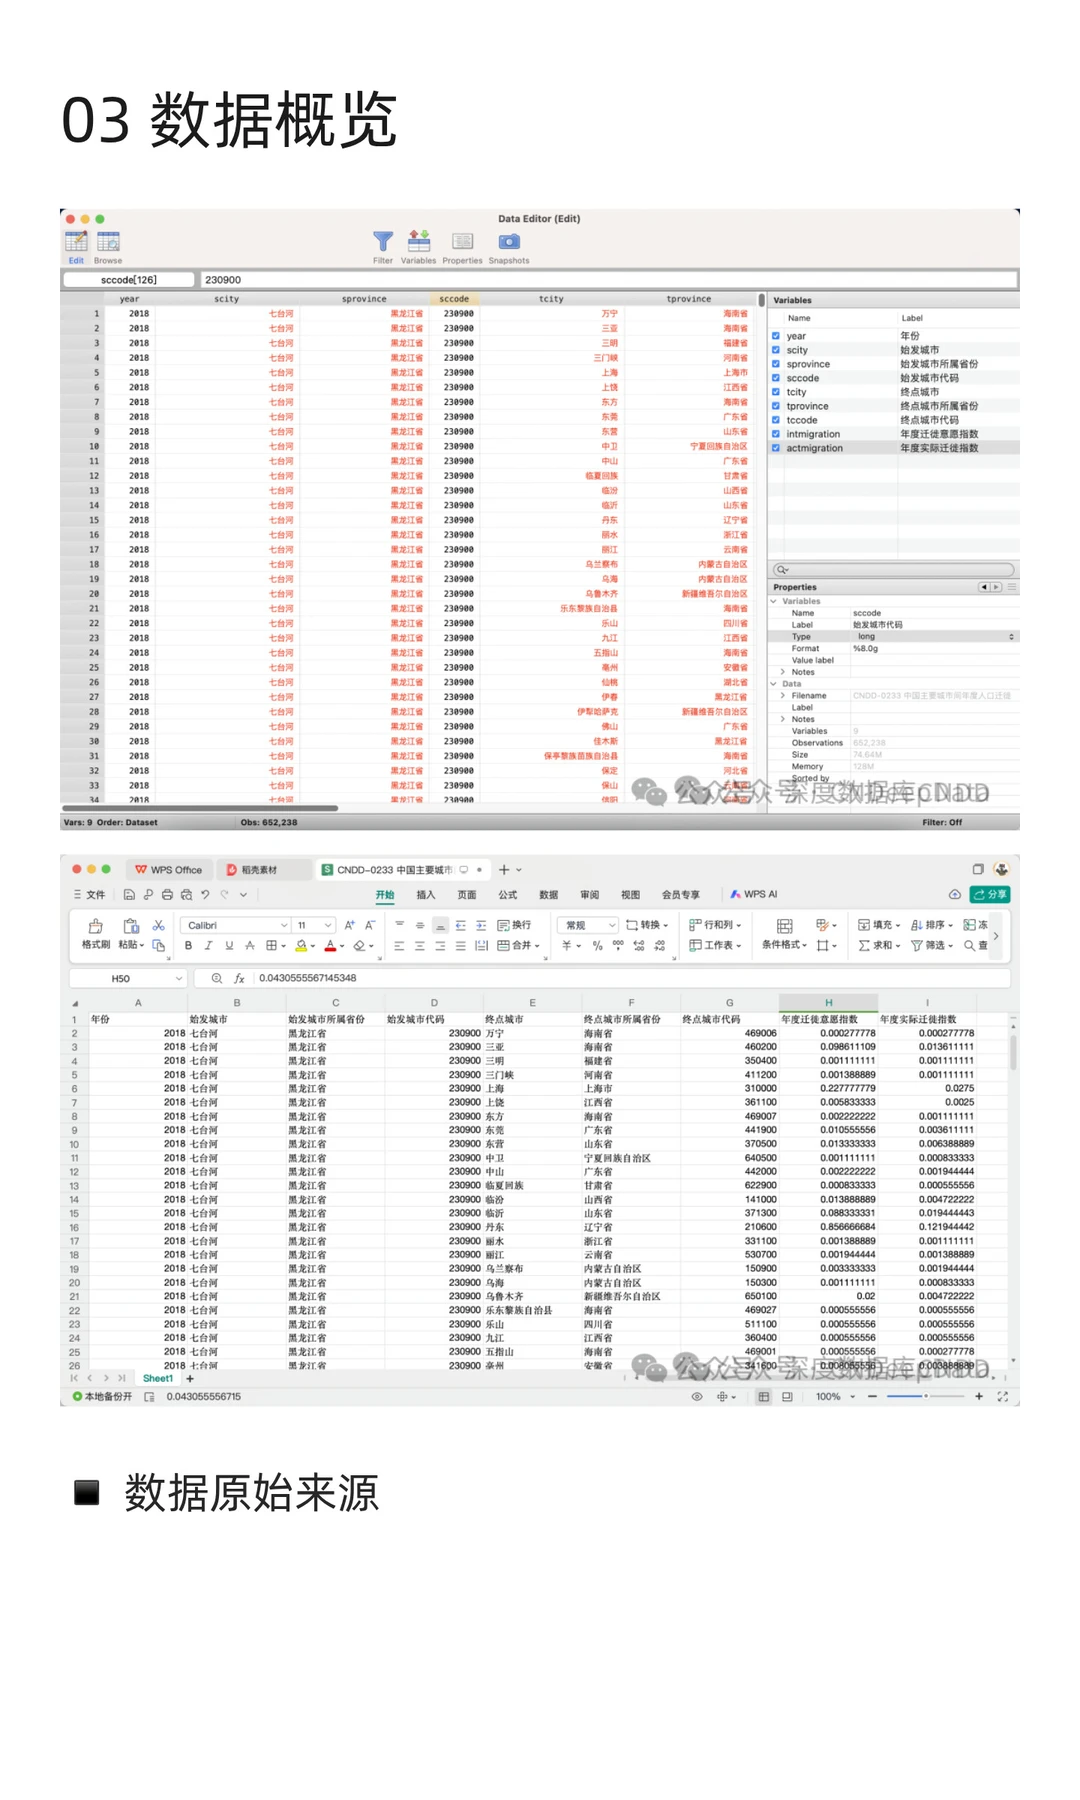
Task: Select the Edit mode icon in Data Editor
Action: click(76, 242)
